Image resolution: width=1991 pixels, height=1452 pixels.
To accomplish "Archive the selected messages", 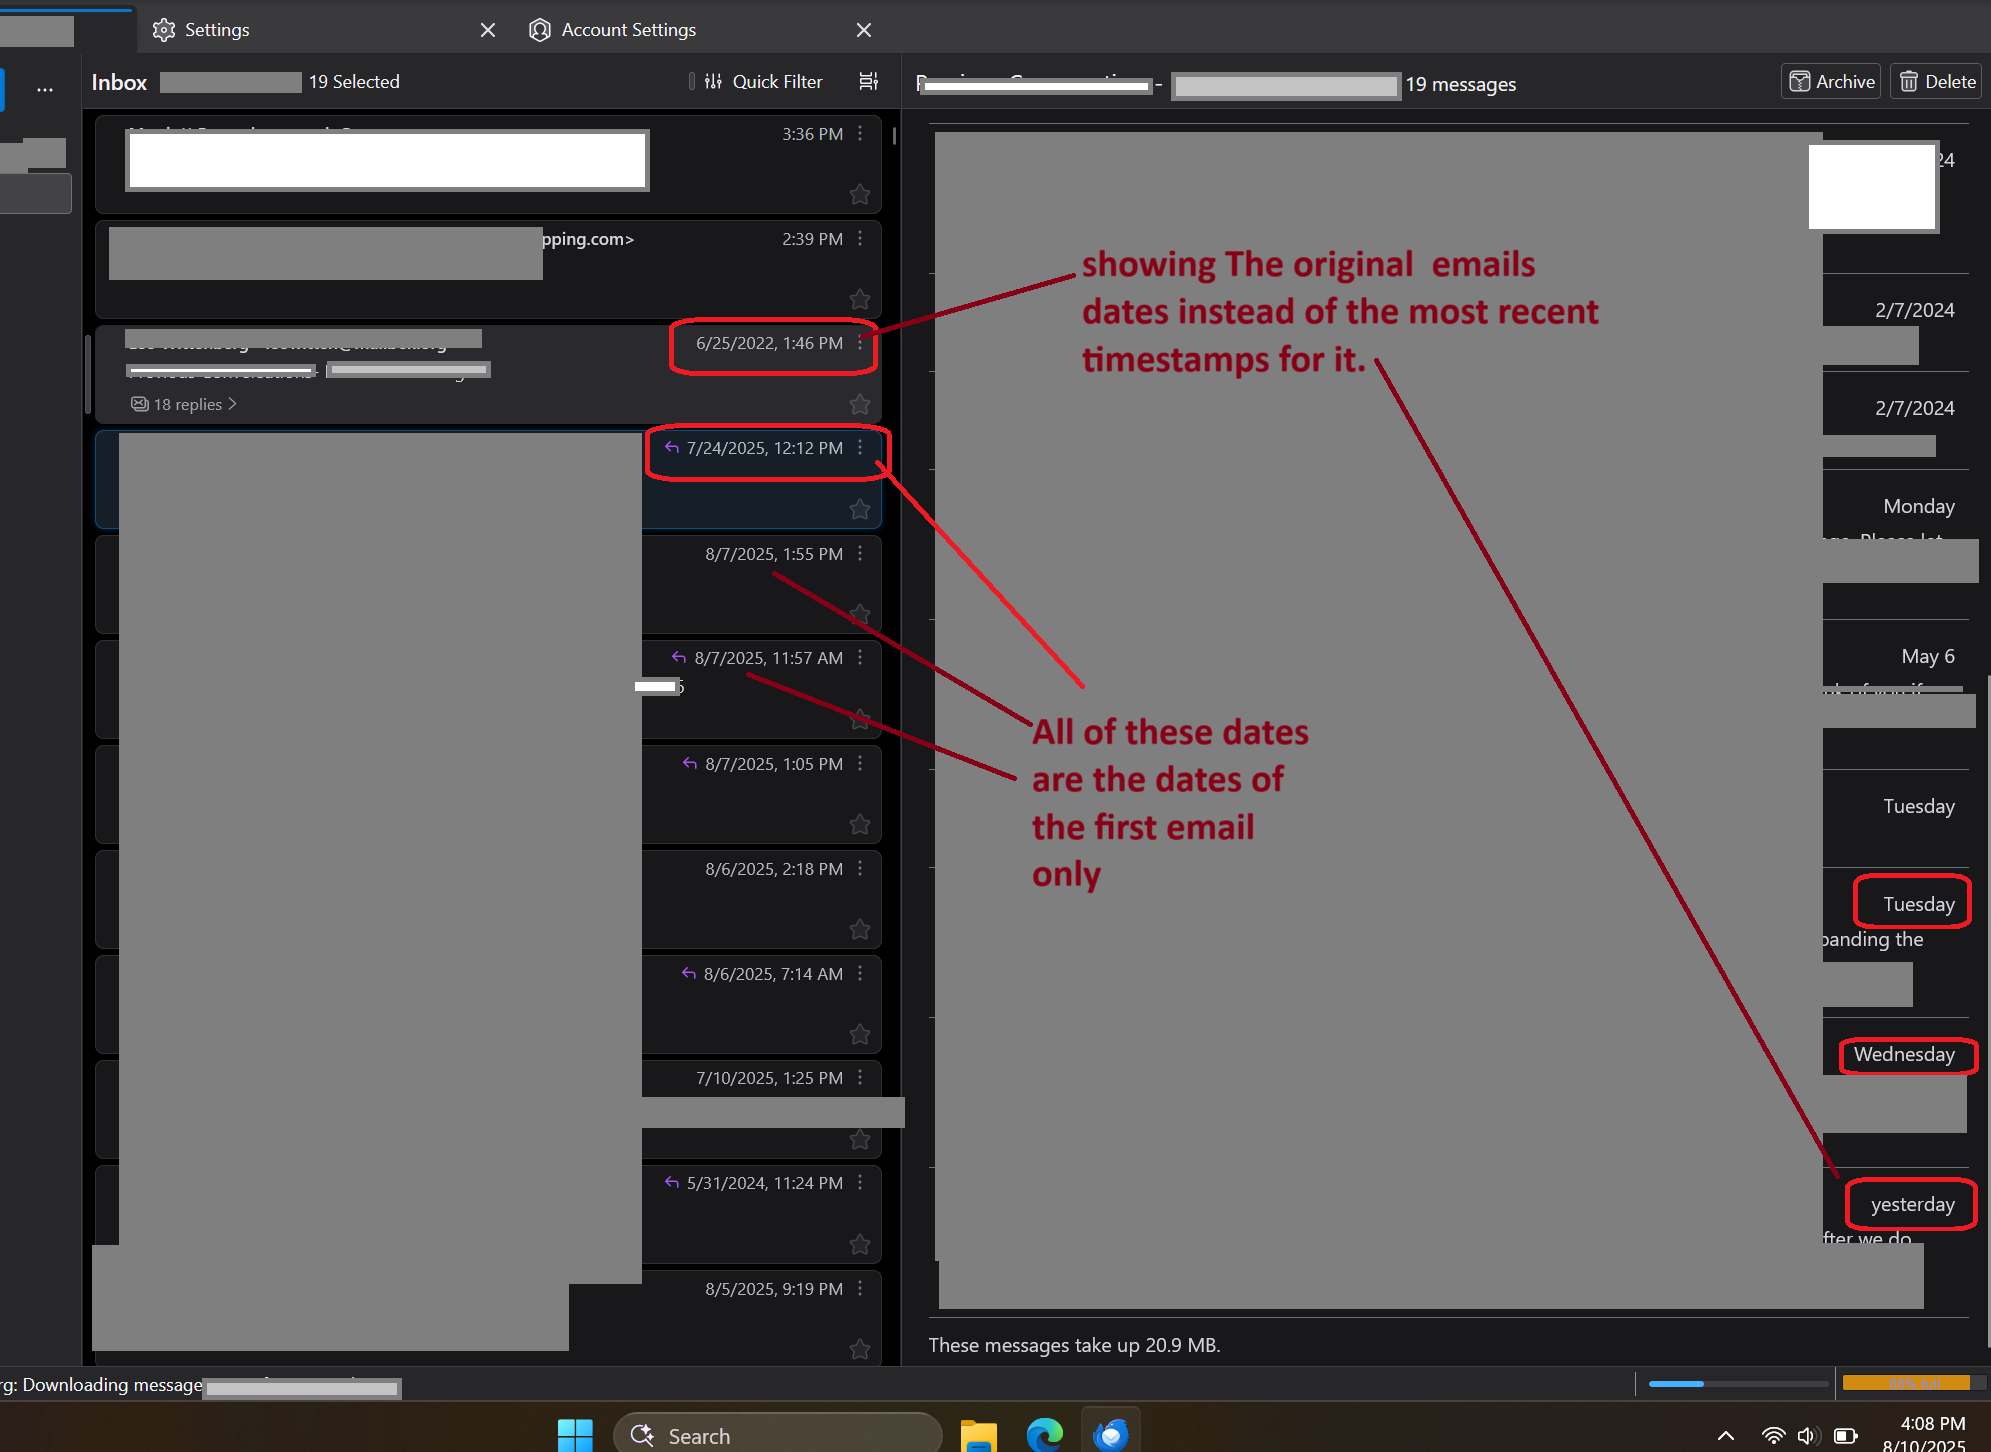I will pos(1831,82).
